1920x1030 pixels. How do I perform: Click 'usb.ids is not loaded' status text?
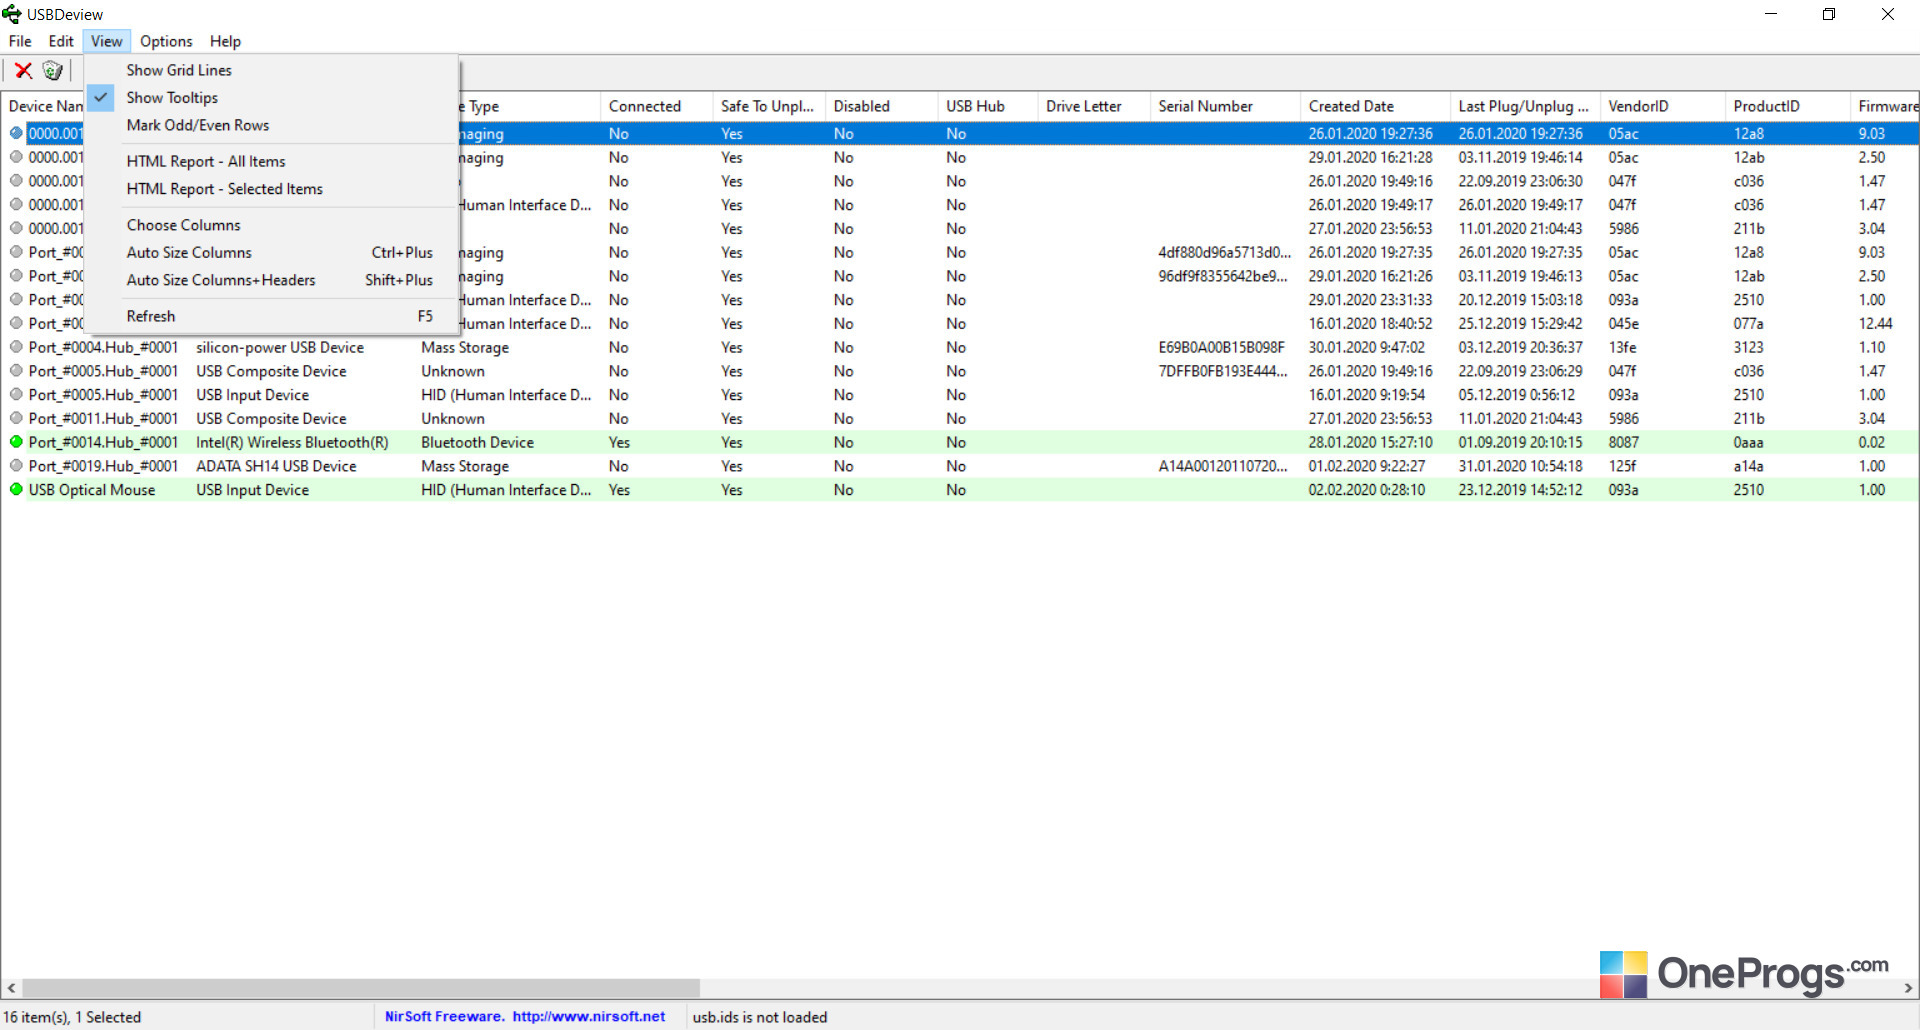tap(760, 1016)
